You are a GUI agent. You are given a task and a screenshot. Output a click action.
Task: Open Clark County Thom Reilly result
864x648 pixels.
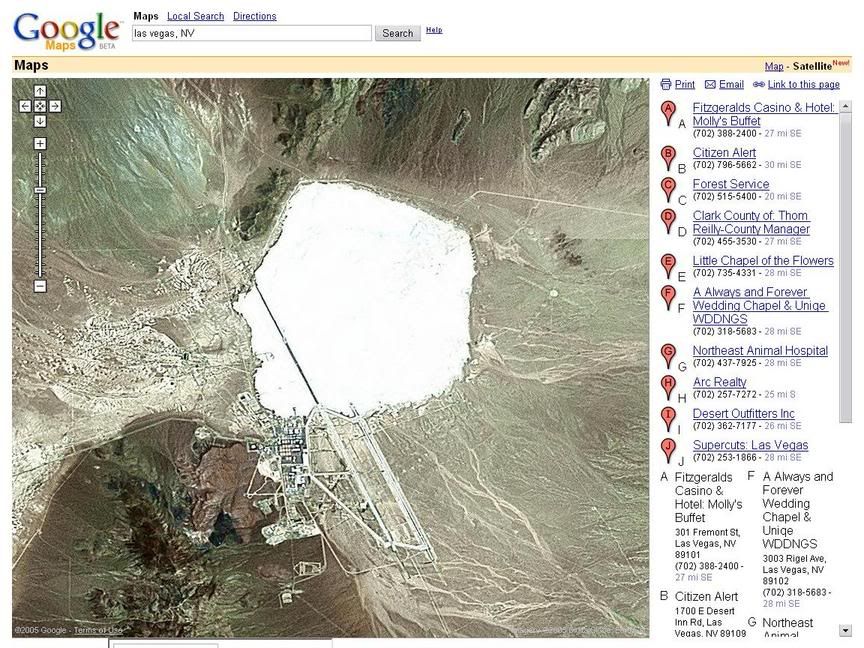coord(751,222)
